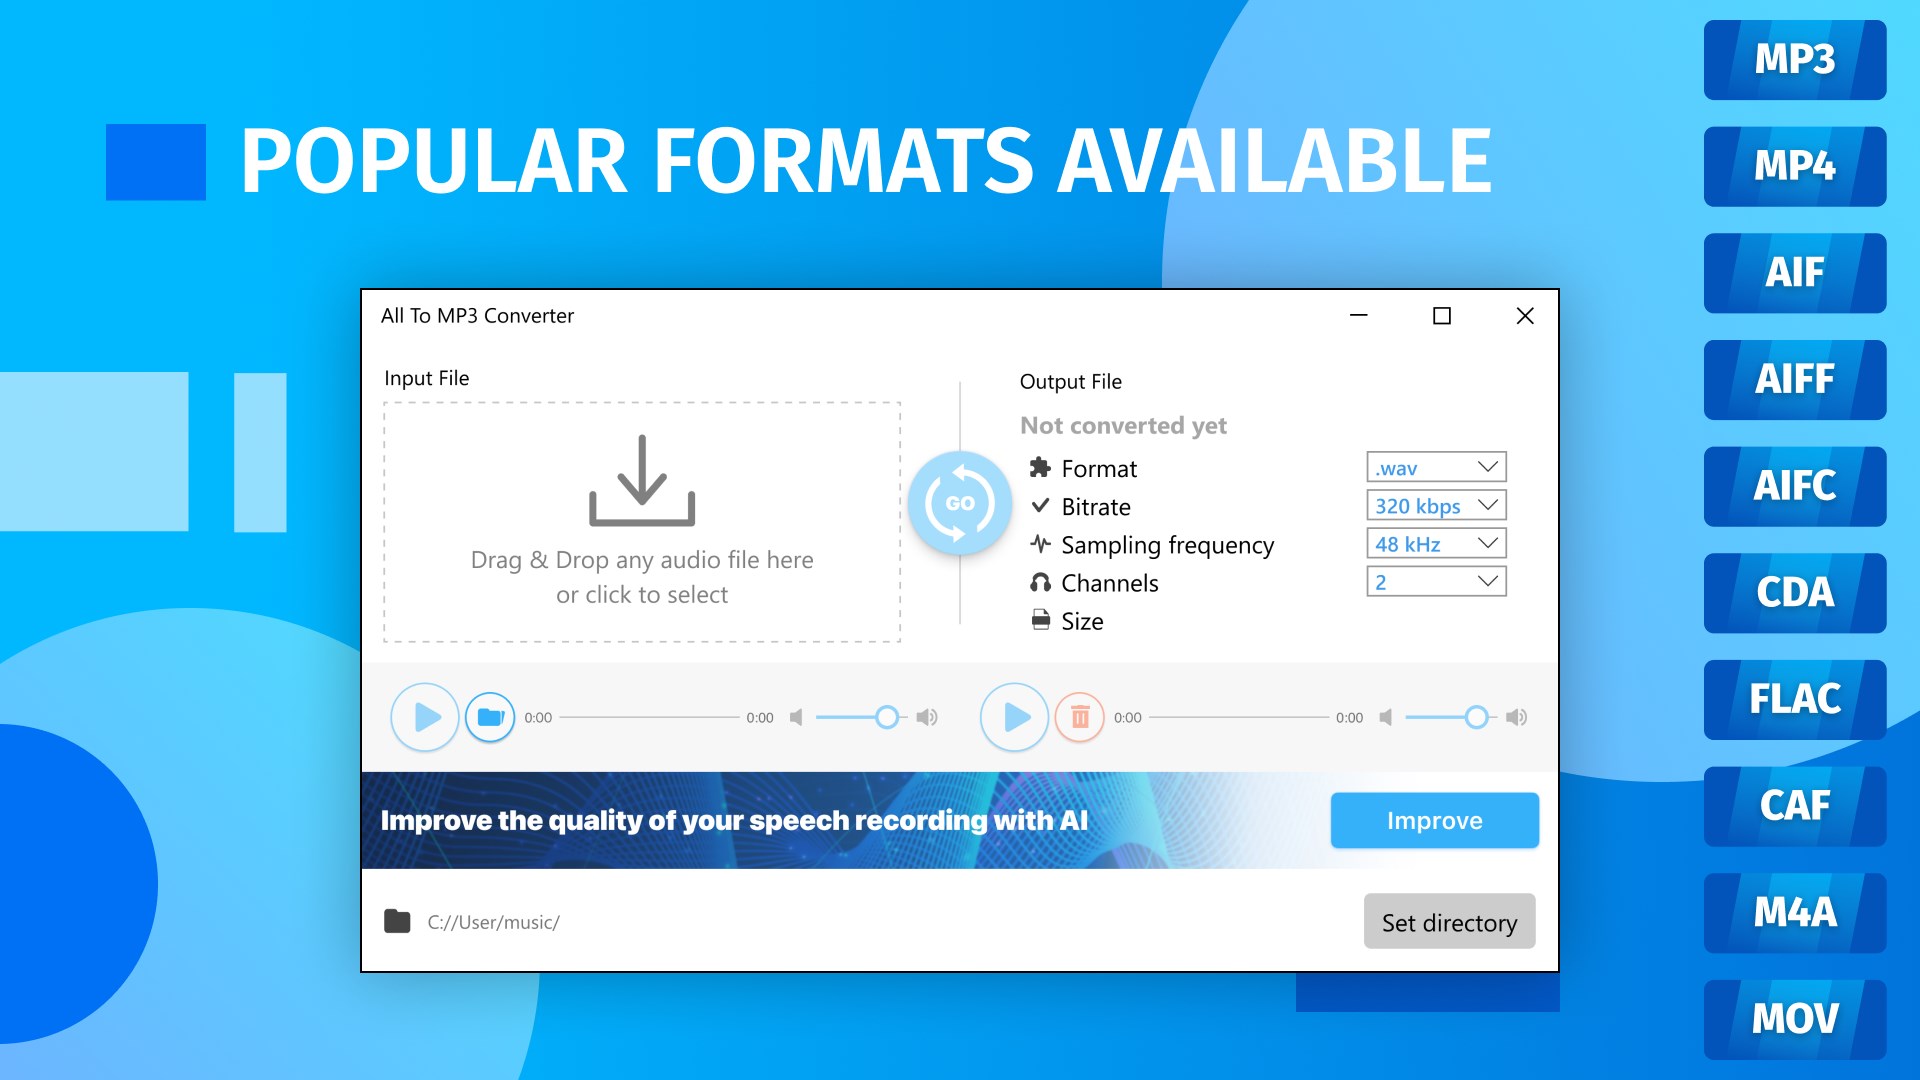The width and height of the screenshot is (1920, 1080).
Task: Mute the input player volume
Action: [796, 717]
